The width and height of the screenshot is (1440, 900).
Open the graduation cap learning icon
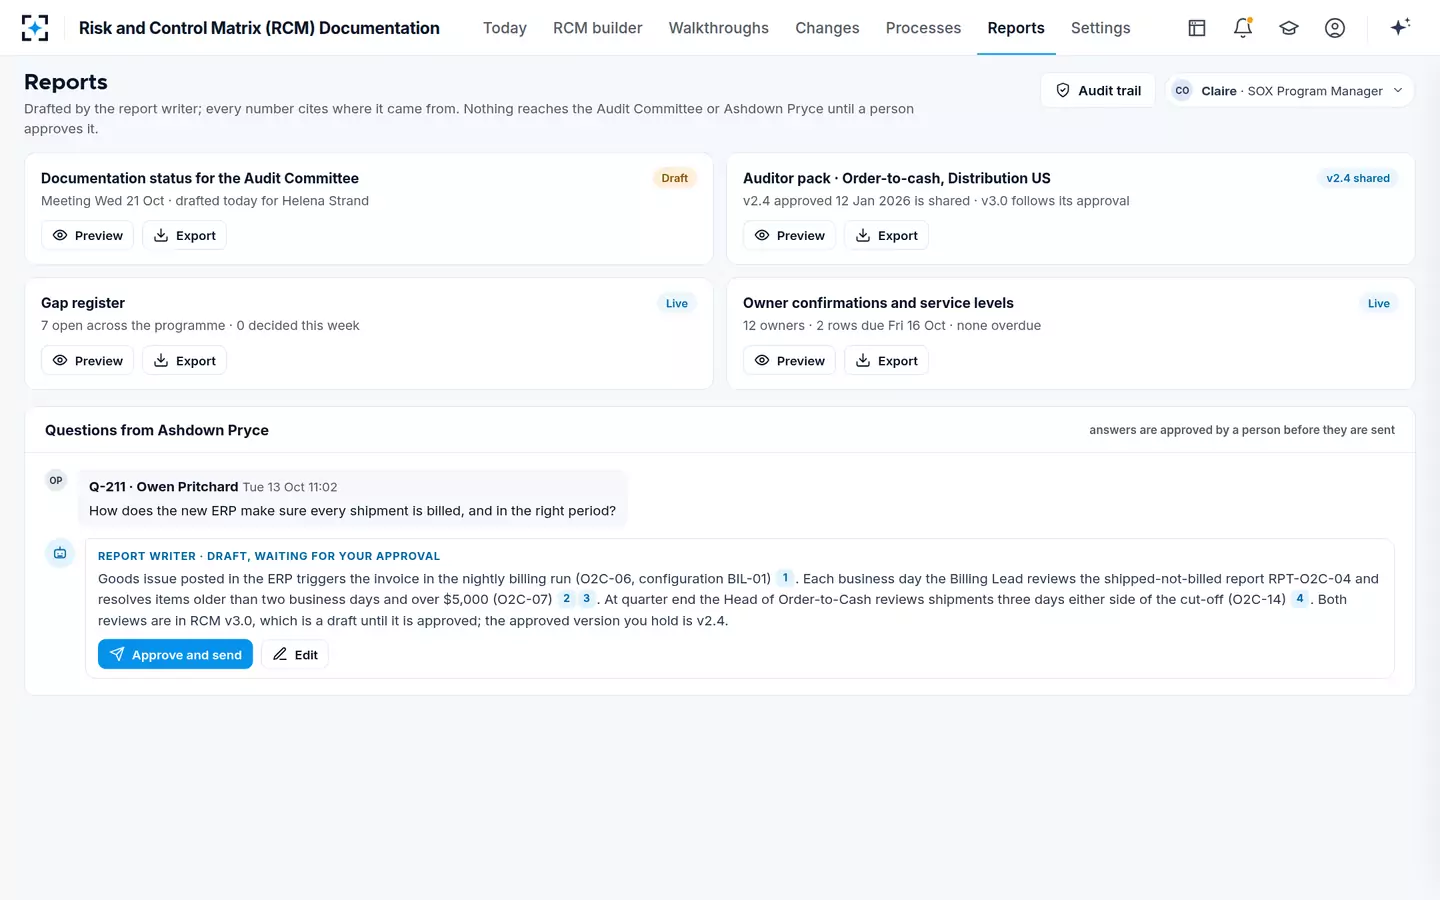coord(1289,28)
